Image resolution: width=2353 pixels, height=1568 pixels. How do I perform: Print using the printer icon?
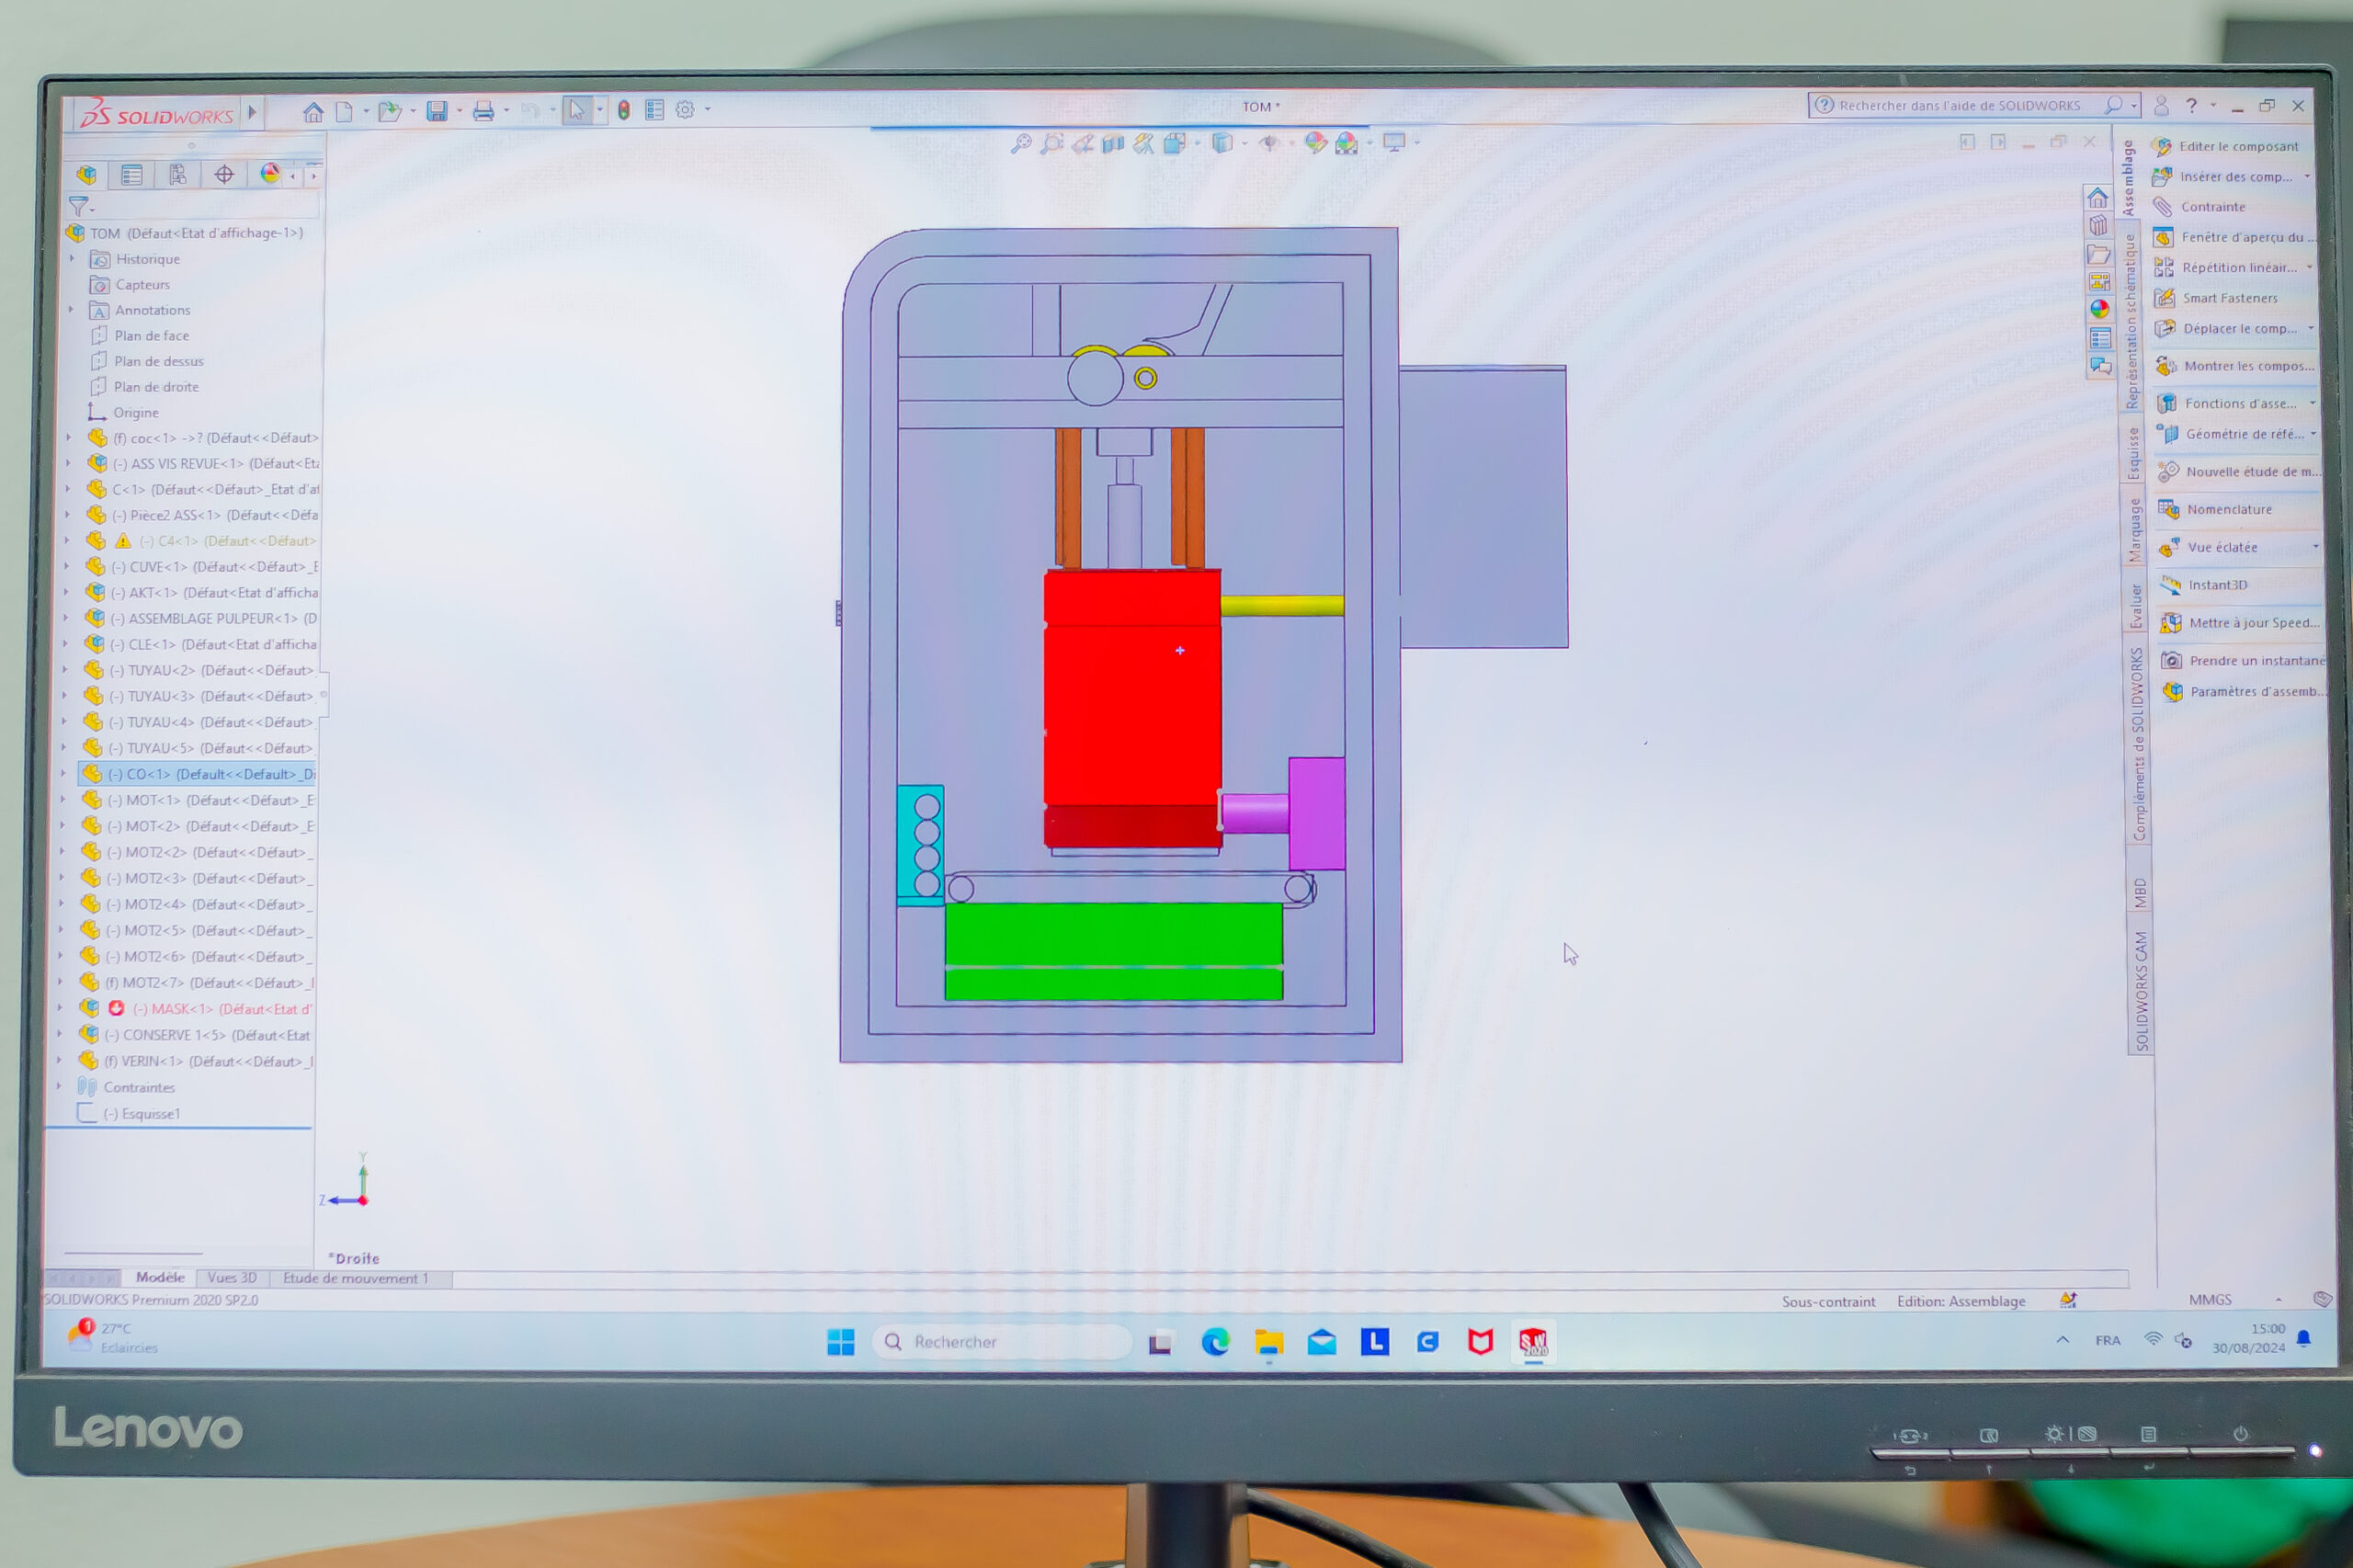pos(483,111)
